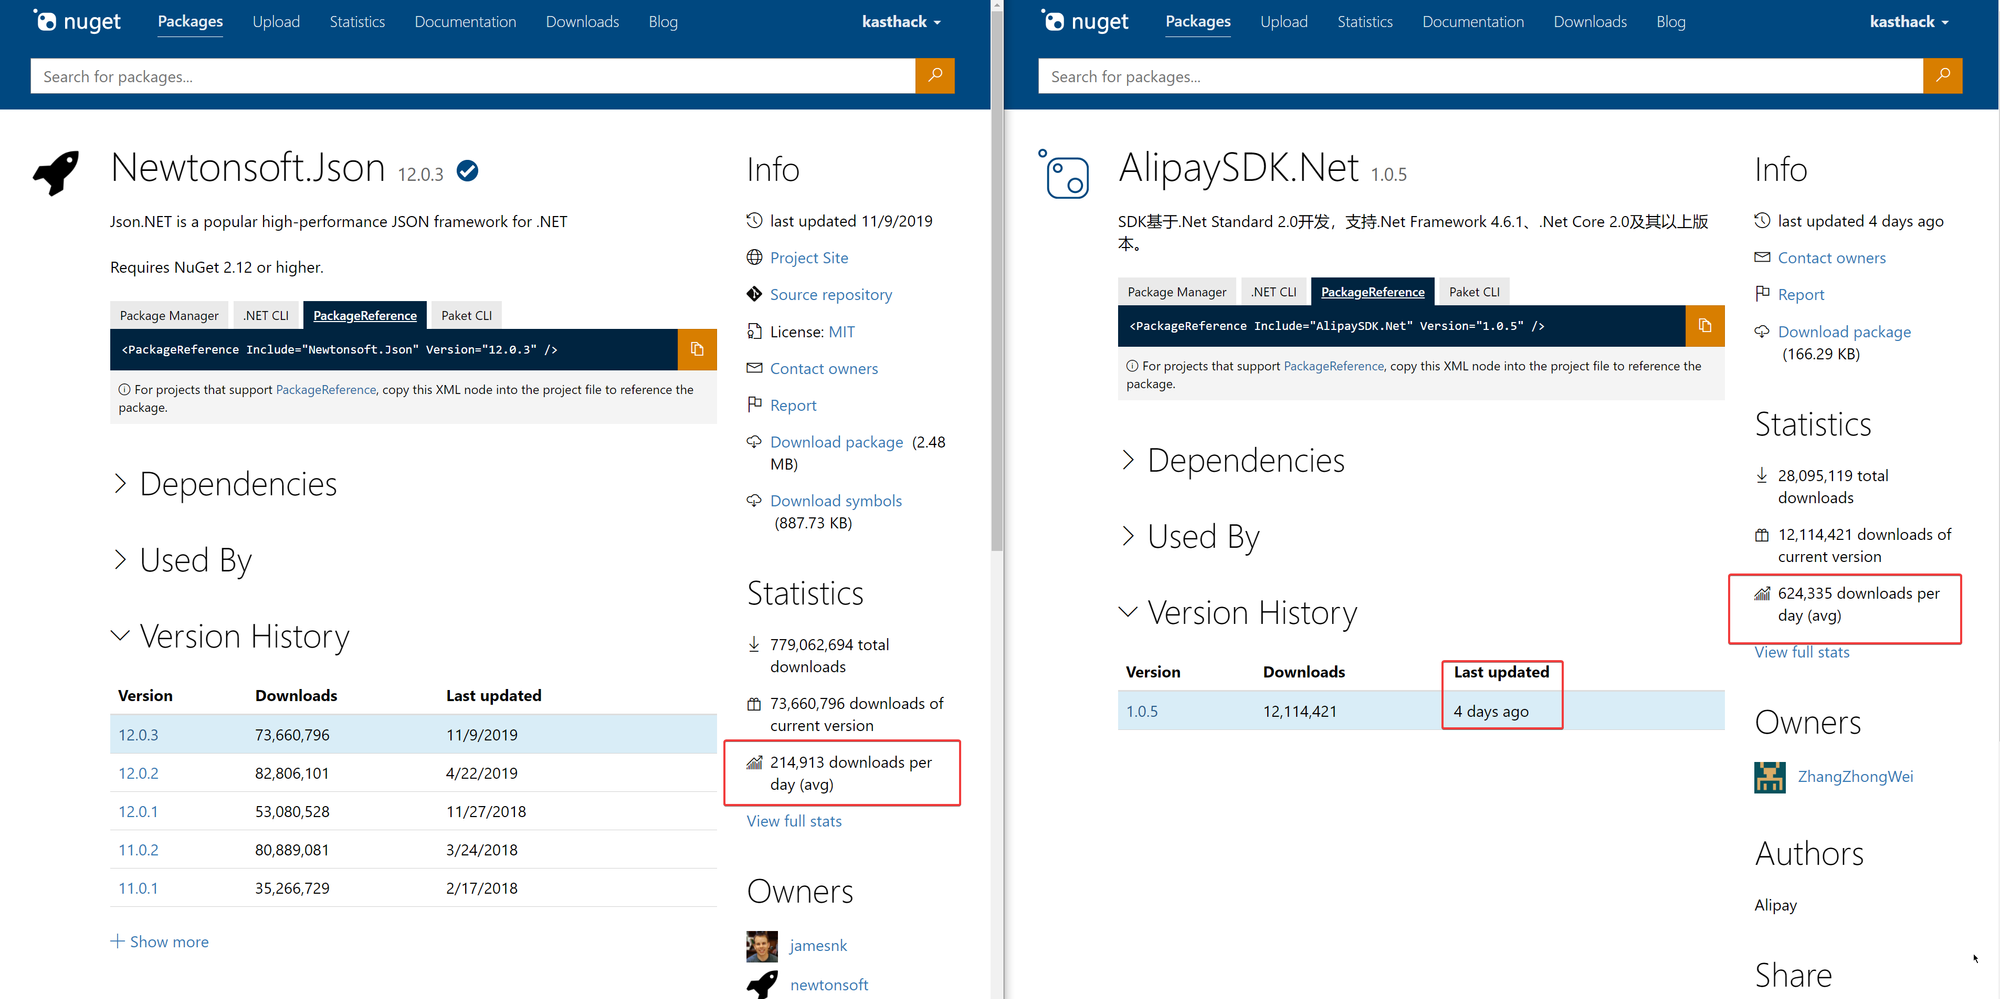
Task: Click envelope icon beside Contact owners in right window
Action: click(x=1763, y=257)
